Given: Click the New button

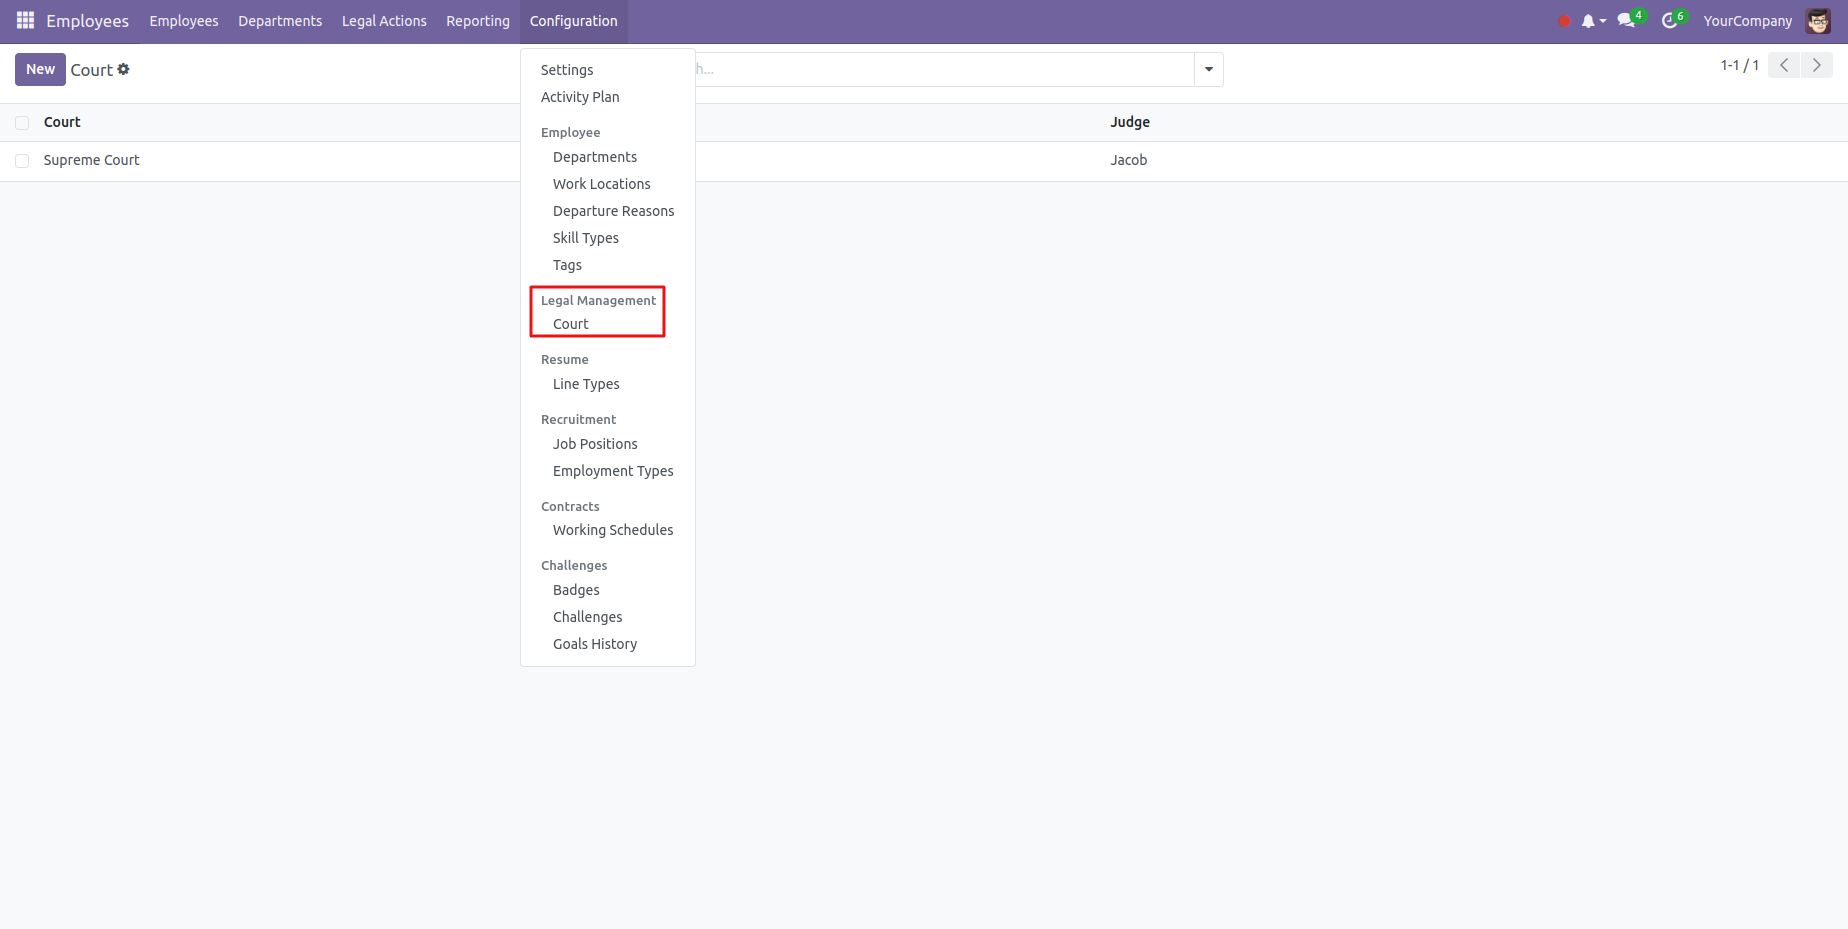Looking at the screenshot, I should (40, 69).
